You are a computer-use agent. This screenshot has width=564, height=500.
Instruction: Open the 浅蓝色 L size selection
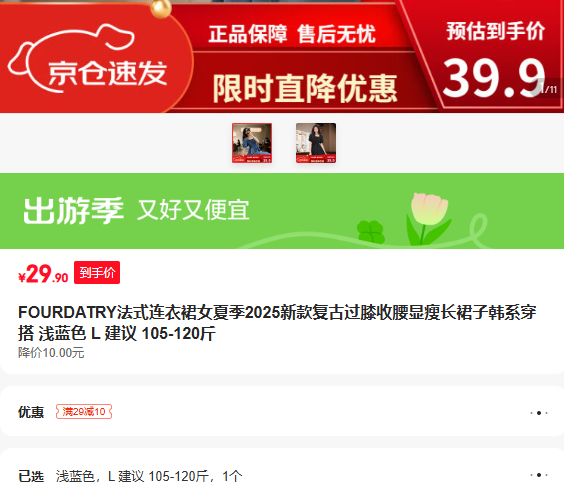[149, 476]
